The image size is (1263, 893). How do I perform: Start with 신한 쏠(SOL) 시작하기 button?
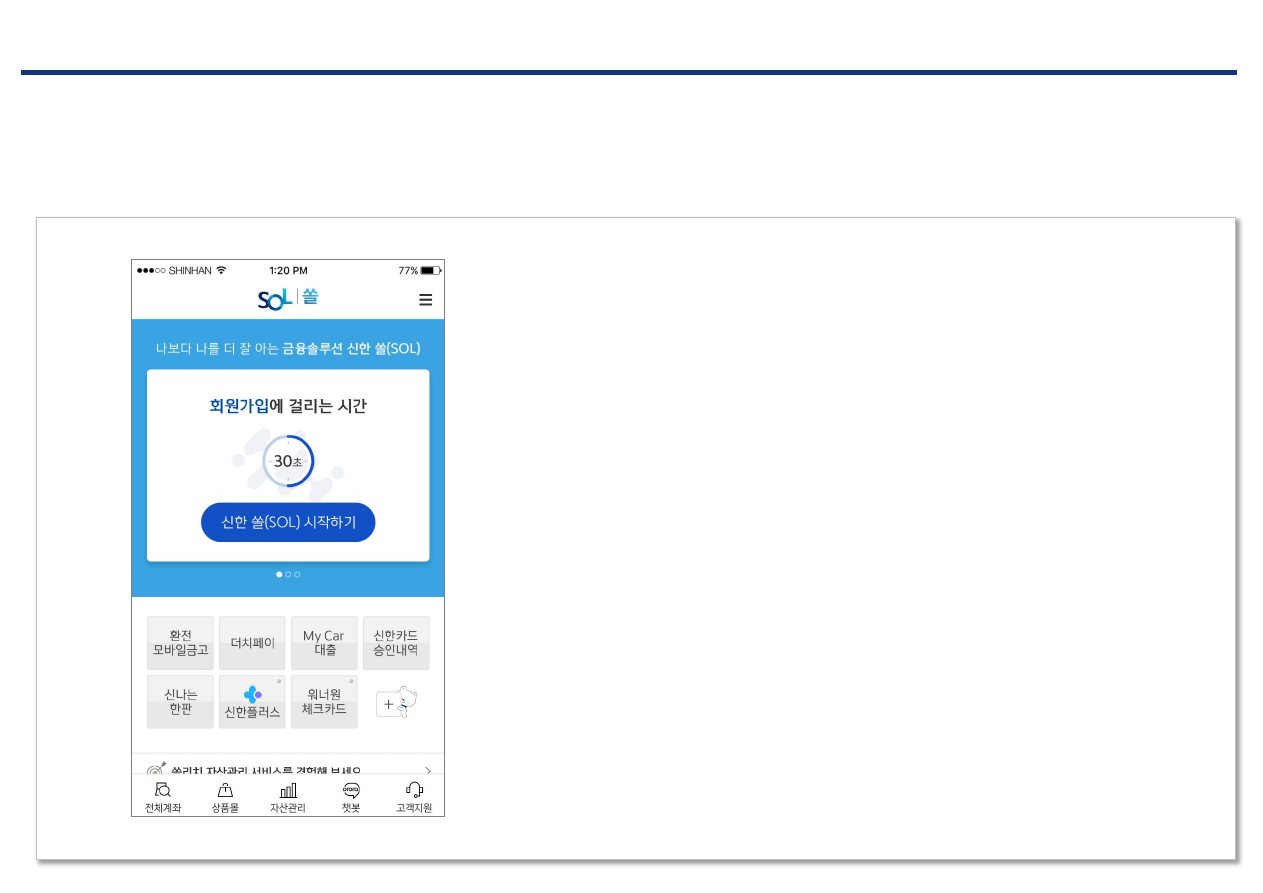(x=288, y=522)
